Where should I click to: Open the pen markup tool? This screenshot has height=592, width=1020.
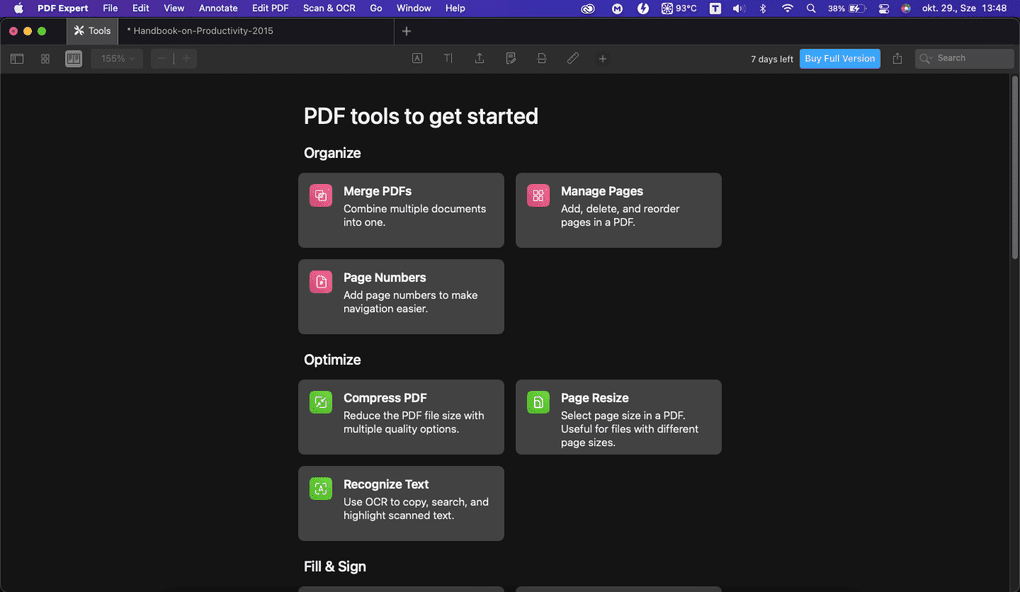pyautogui.click(x=572, y=58)
